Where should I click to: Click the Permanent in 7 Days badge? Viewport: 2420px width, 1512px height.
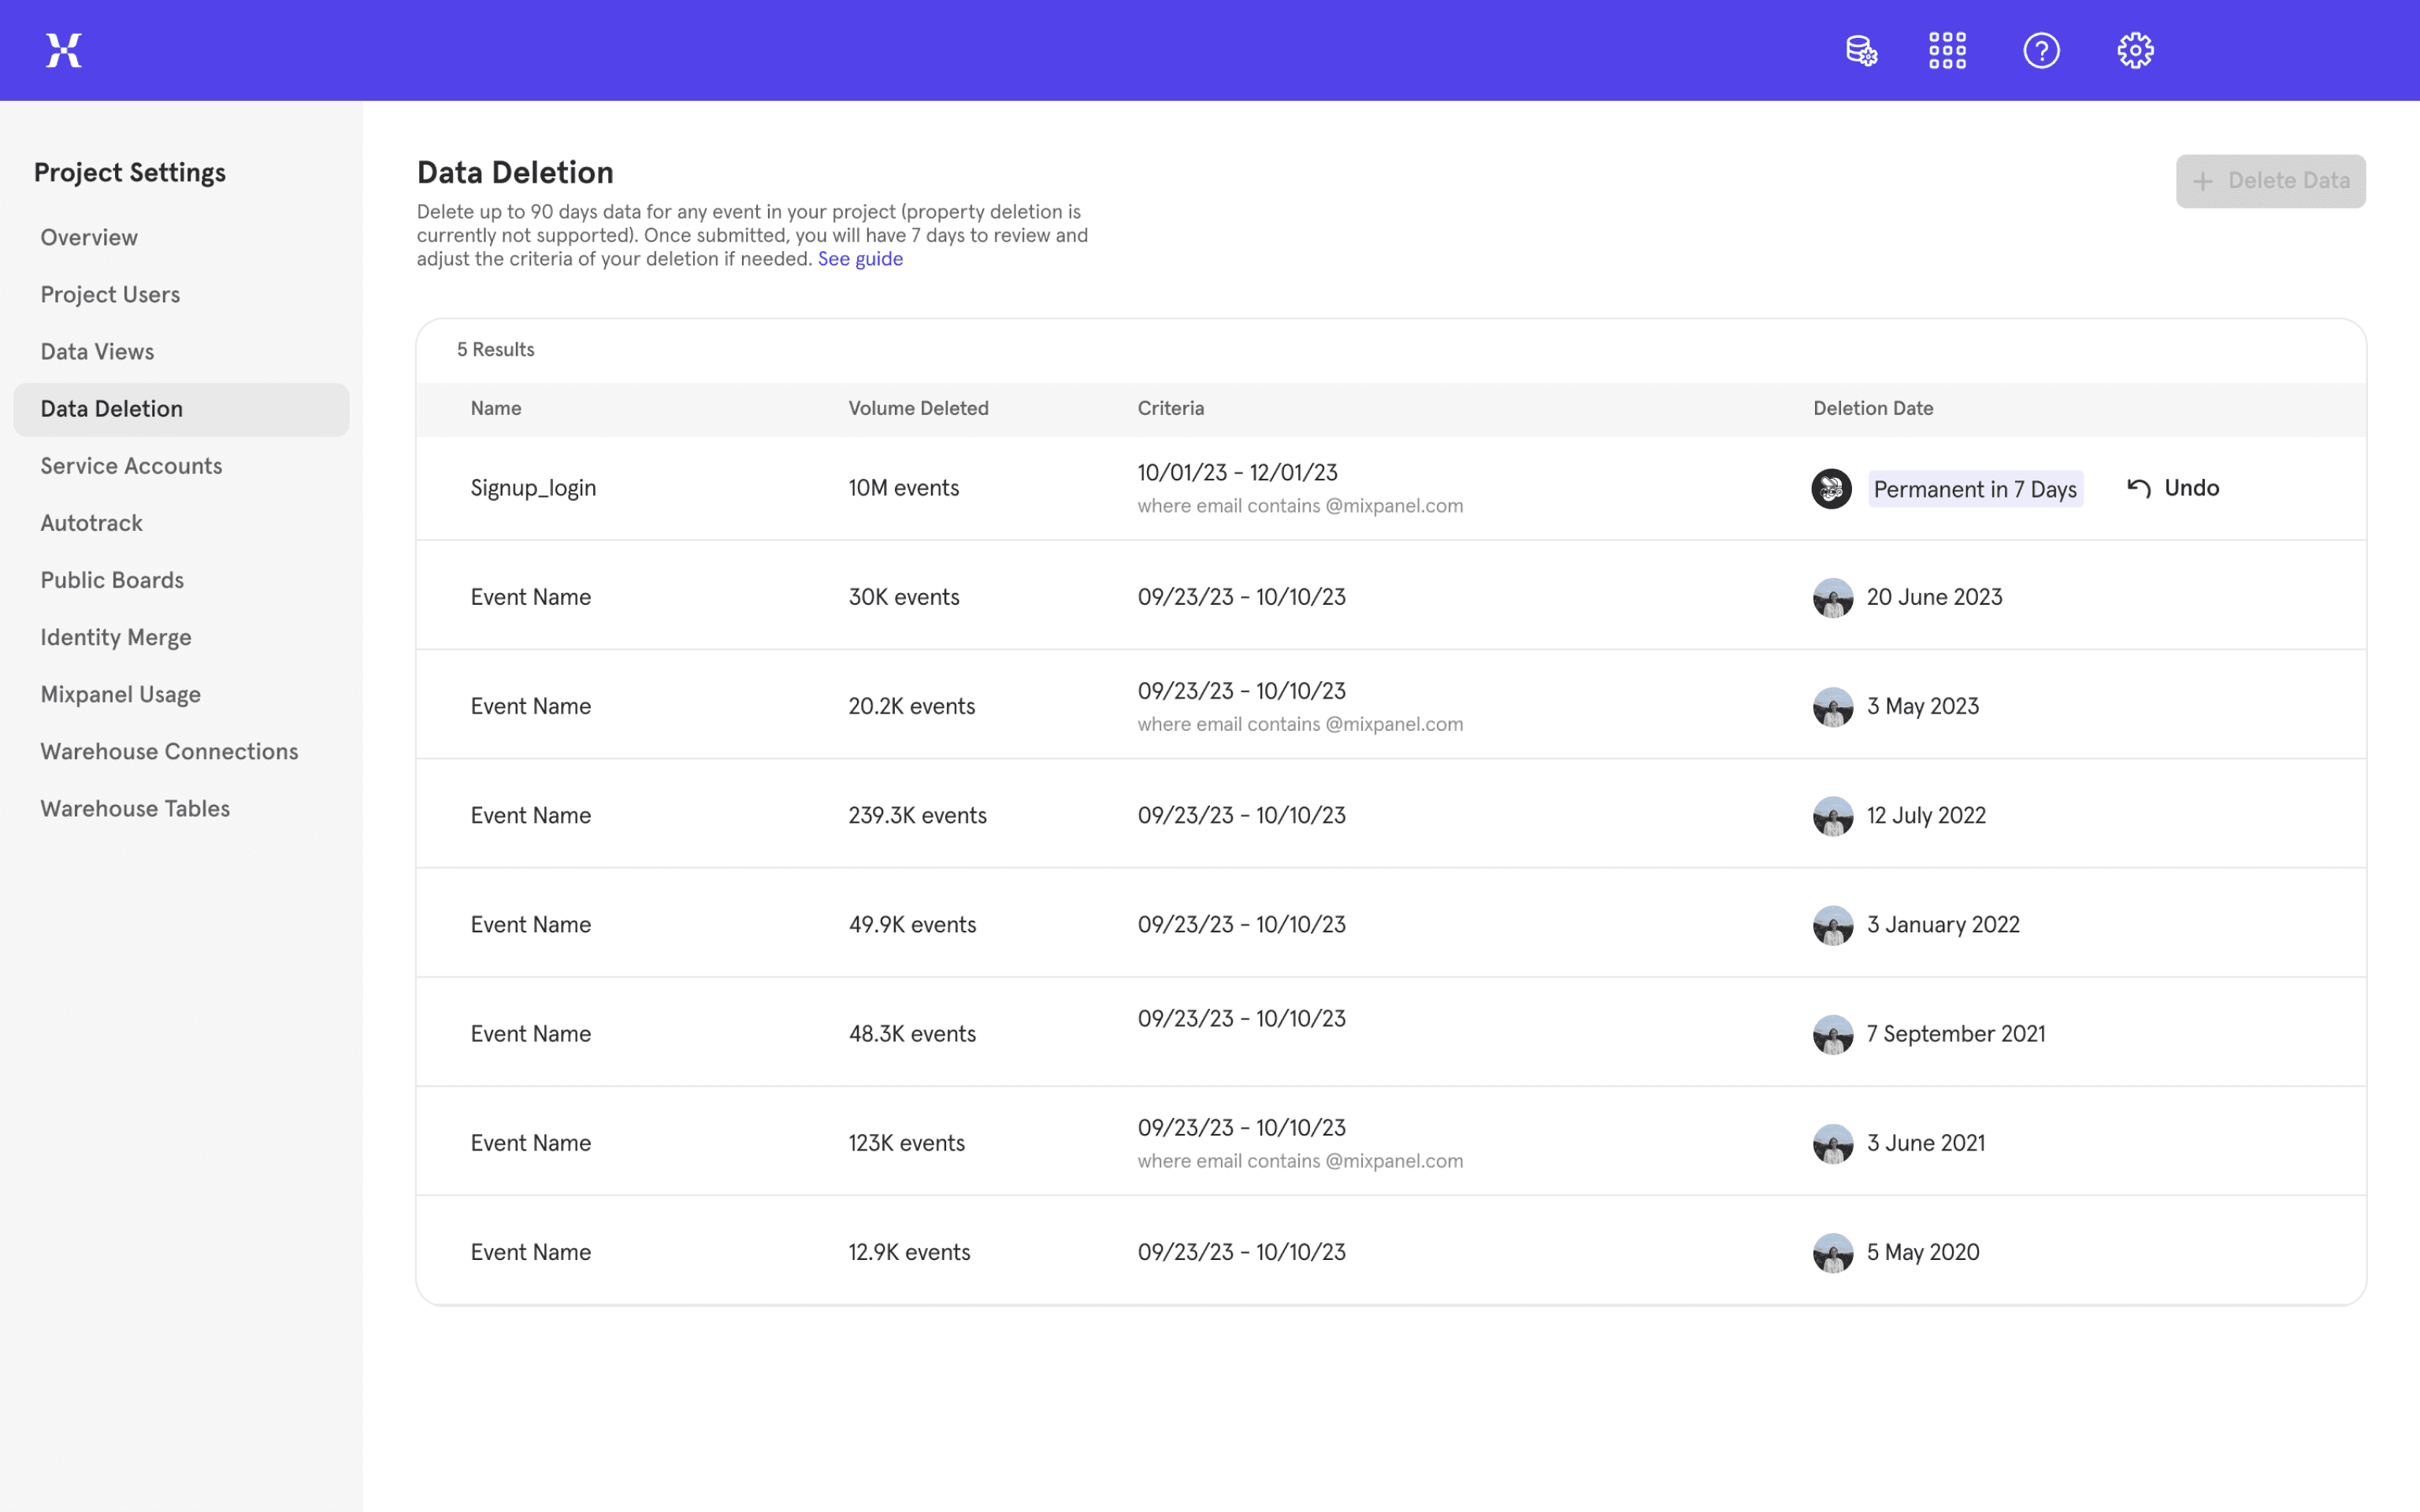[1975, 489]
